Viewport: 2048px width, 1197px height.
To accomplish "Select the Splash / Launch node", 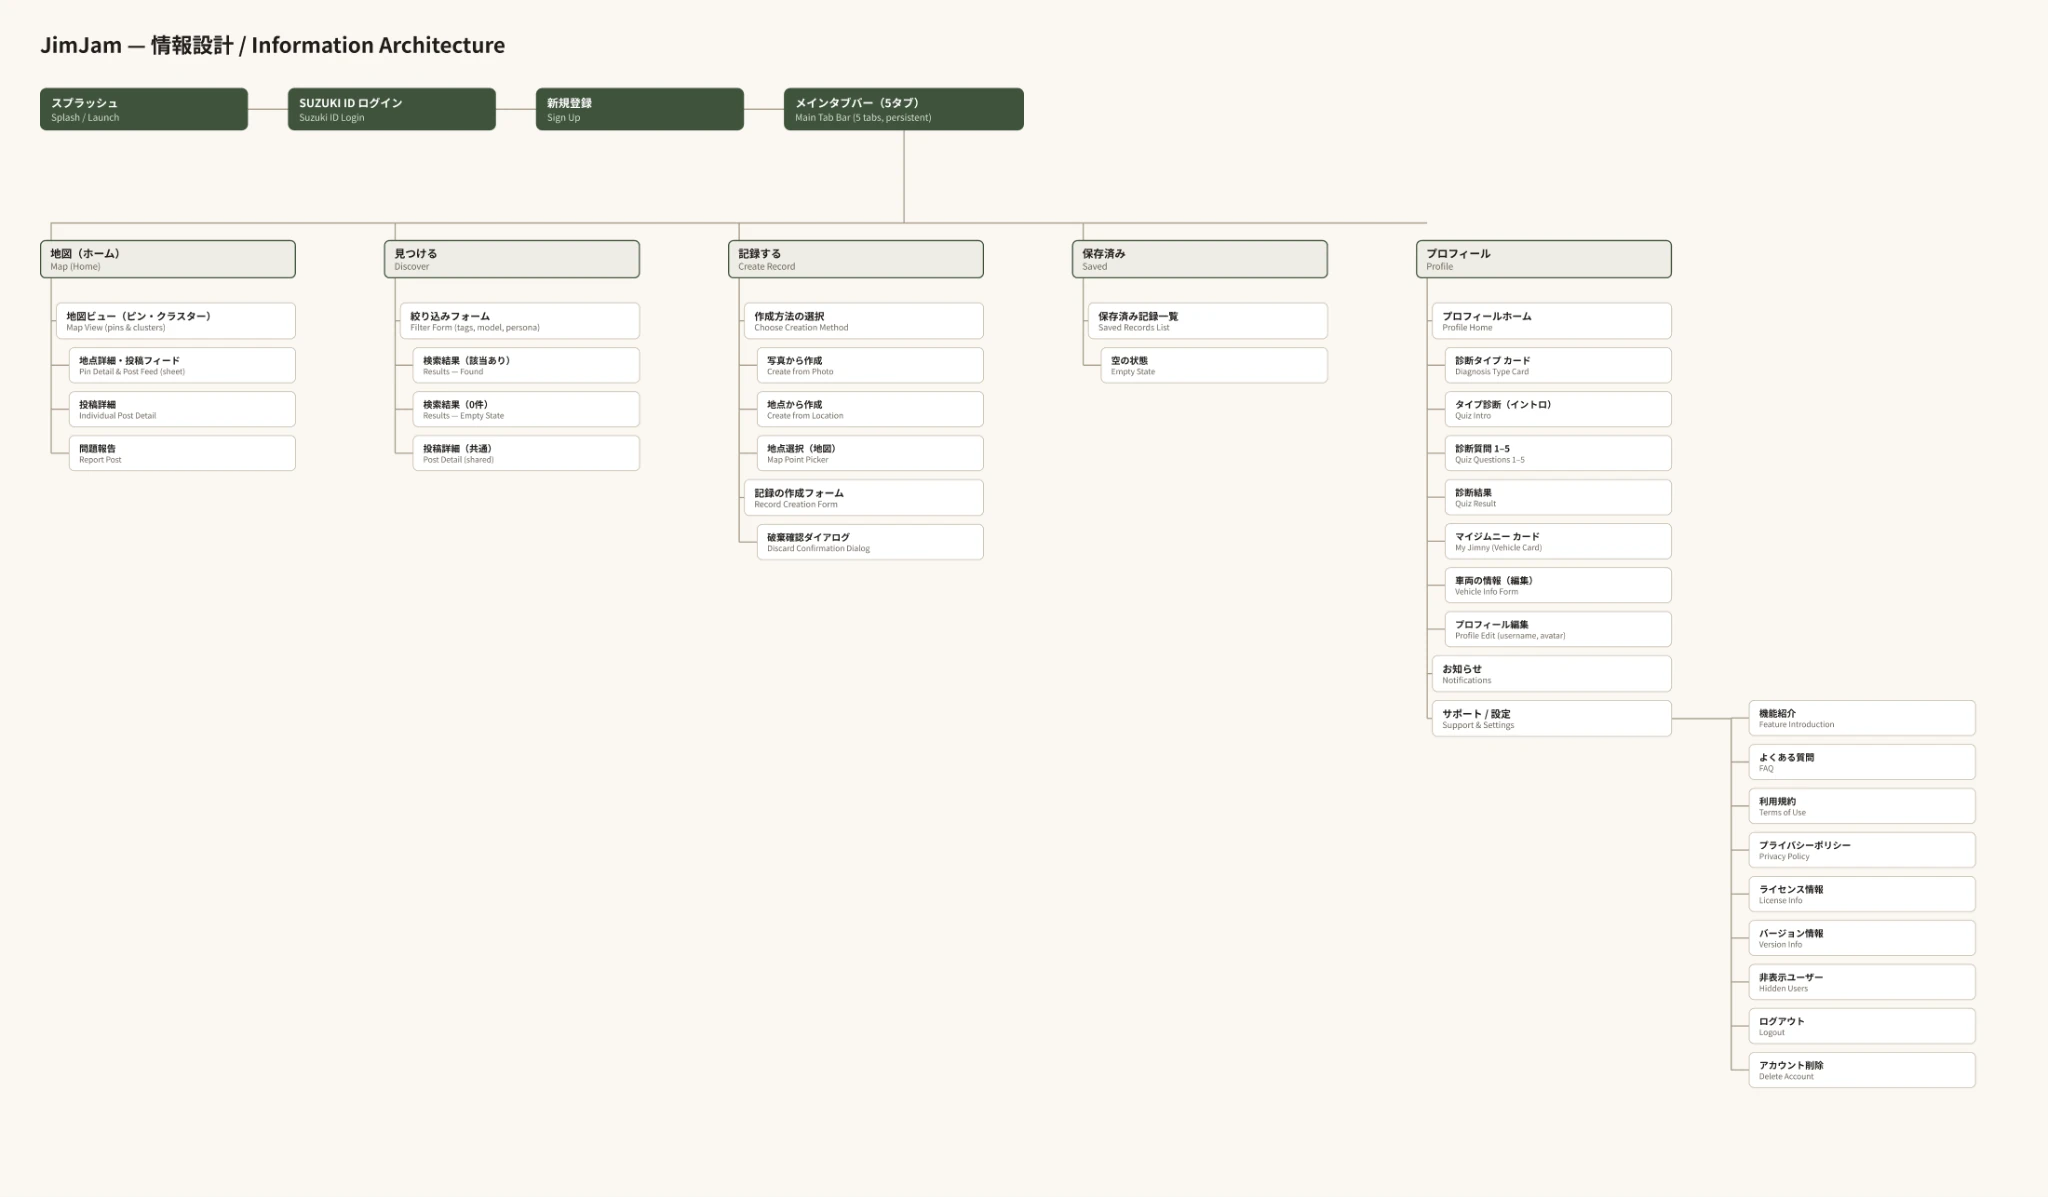I will 144,109.
